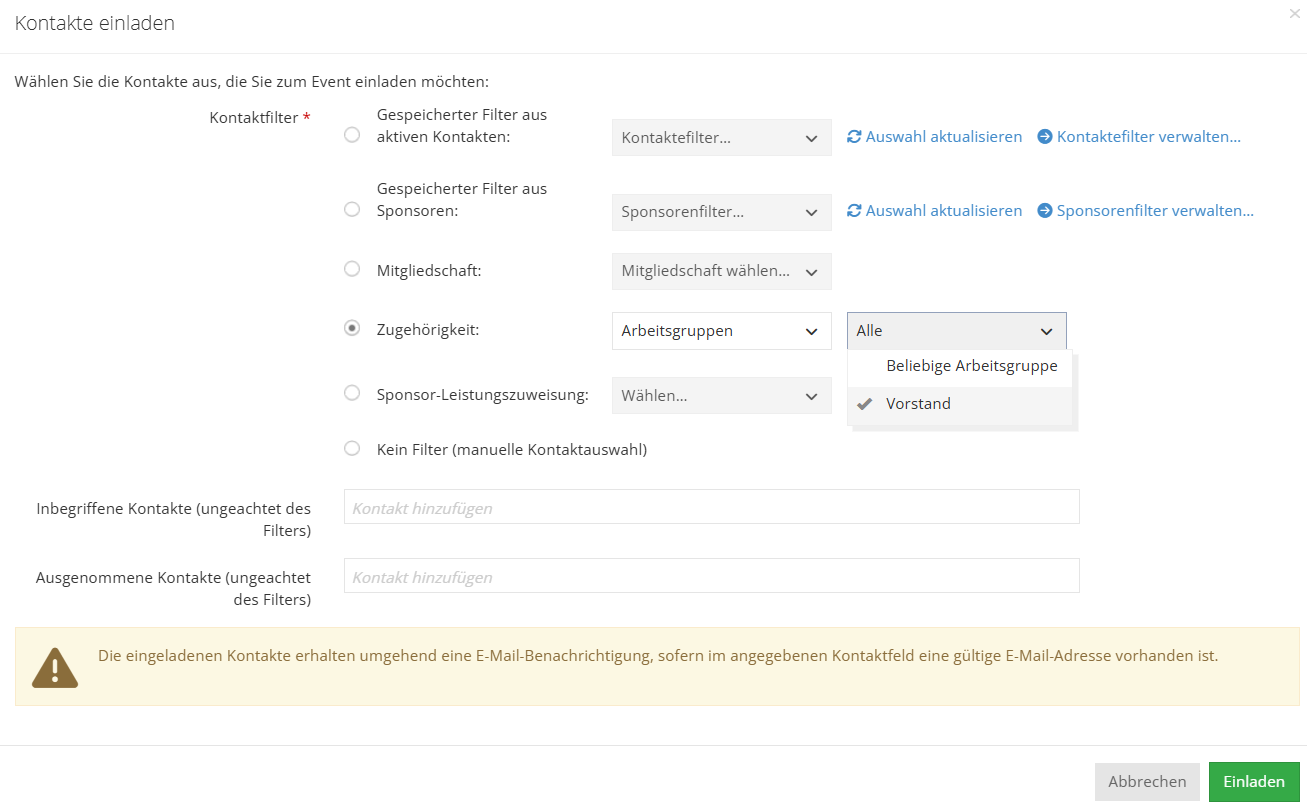Click refresh icon beside Kontaktefilter dropdown

pyautogui.click(x=854, y=137)
